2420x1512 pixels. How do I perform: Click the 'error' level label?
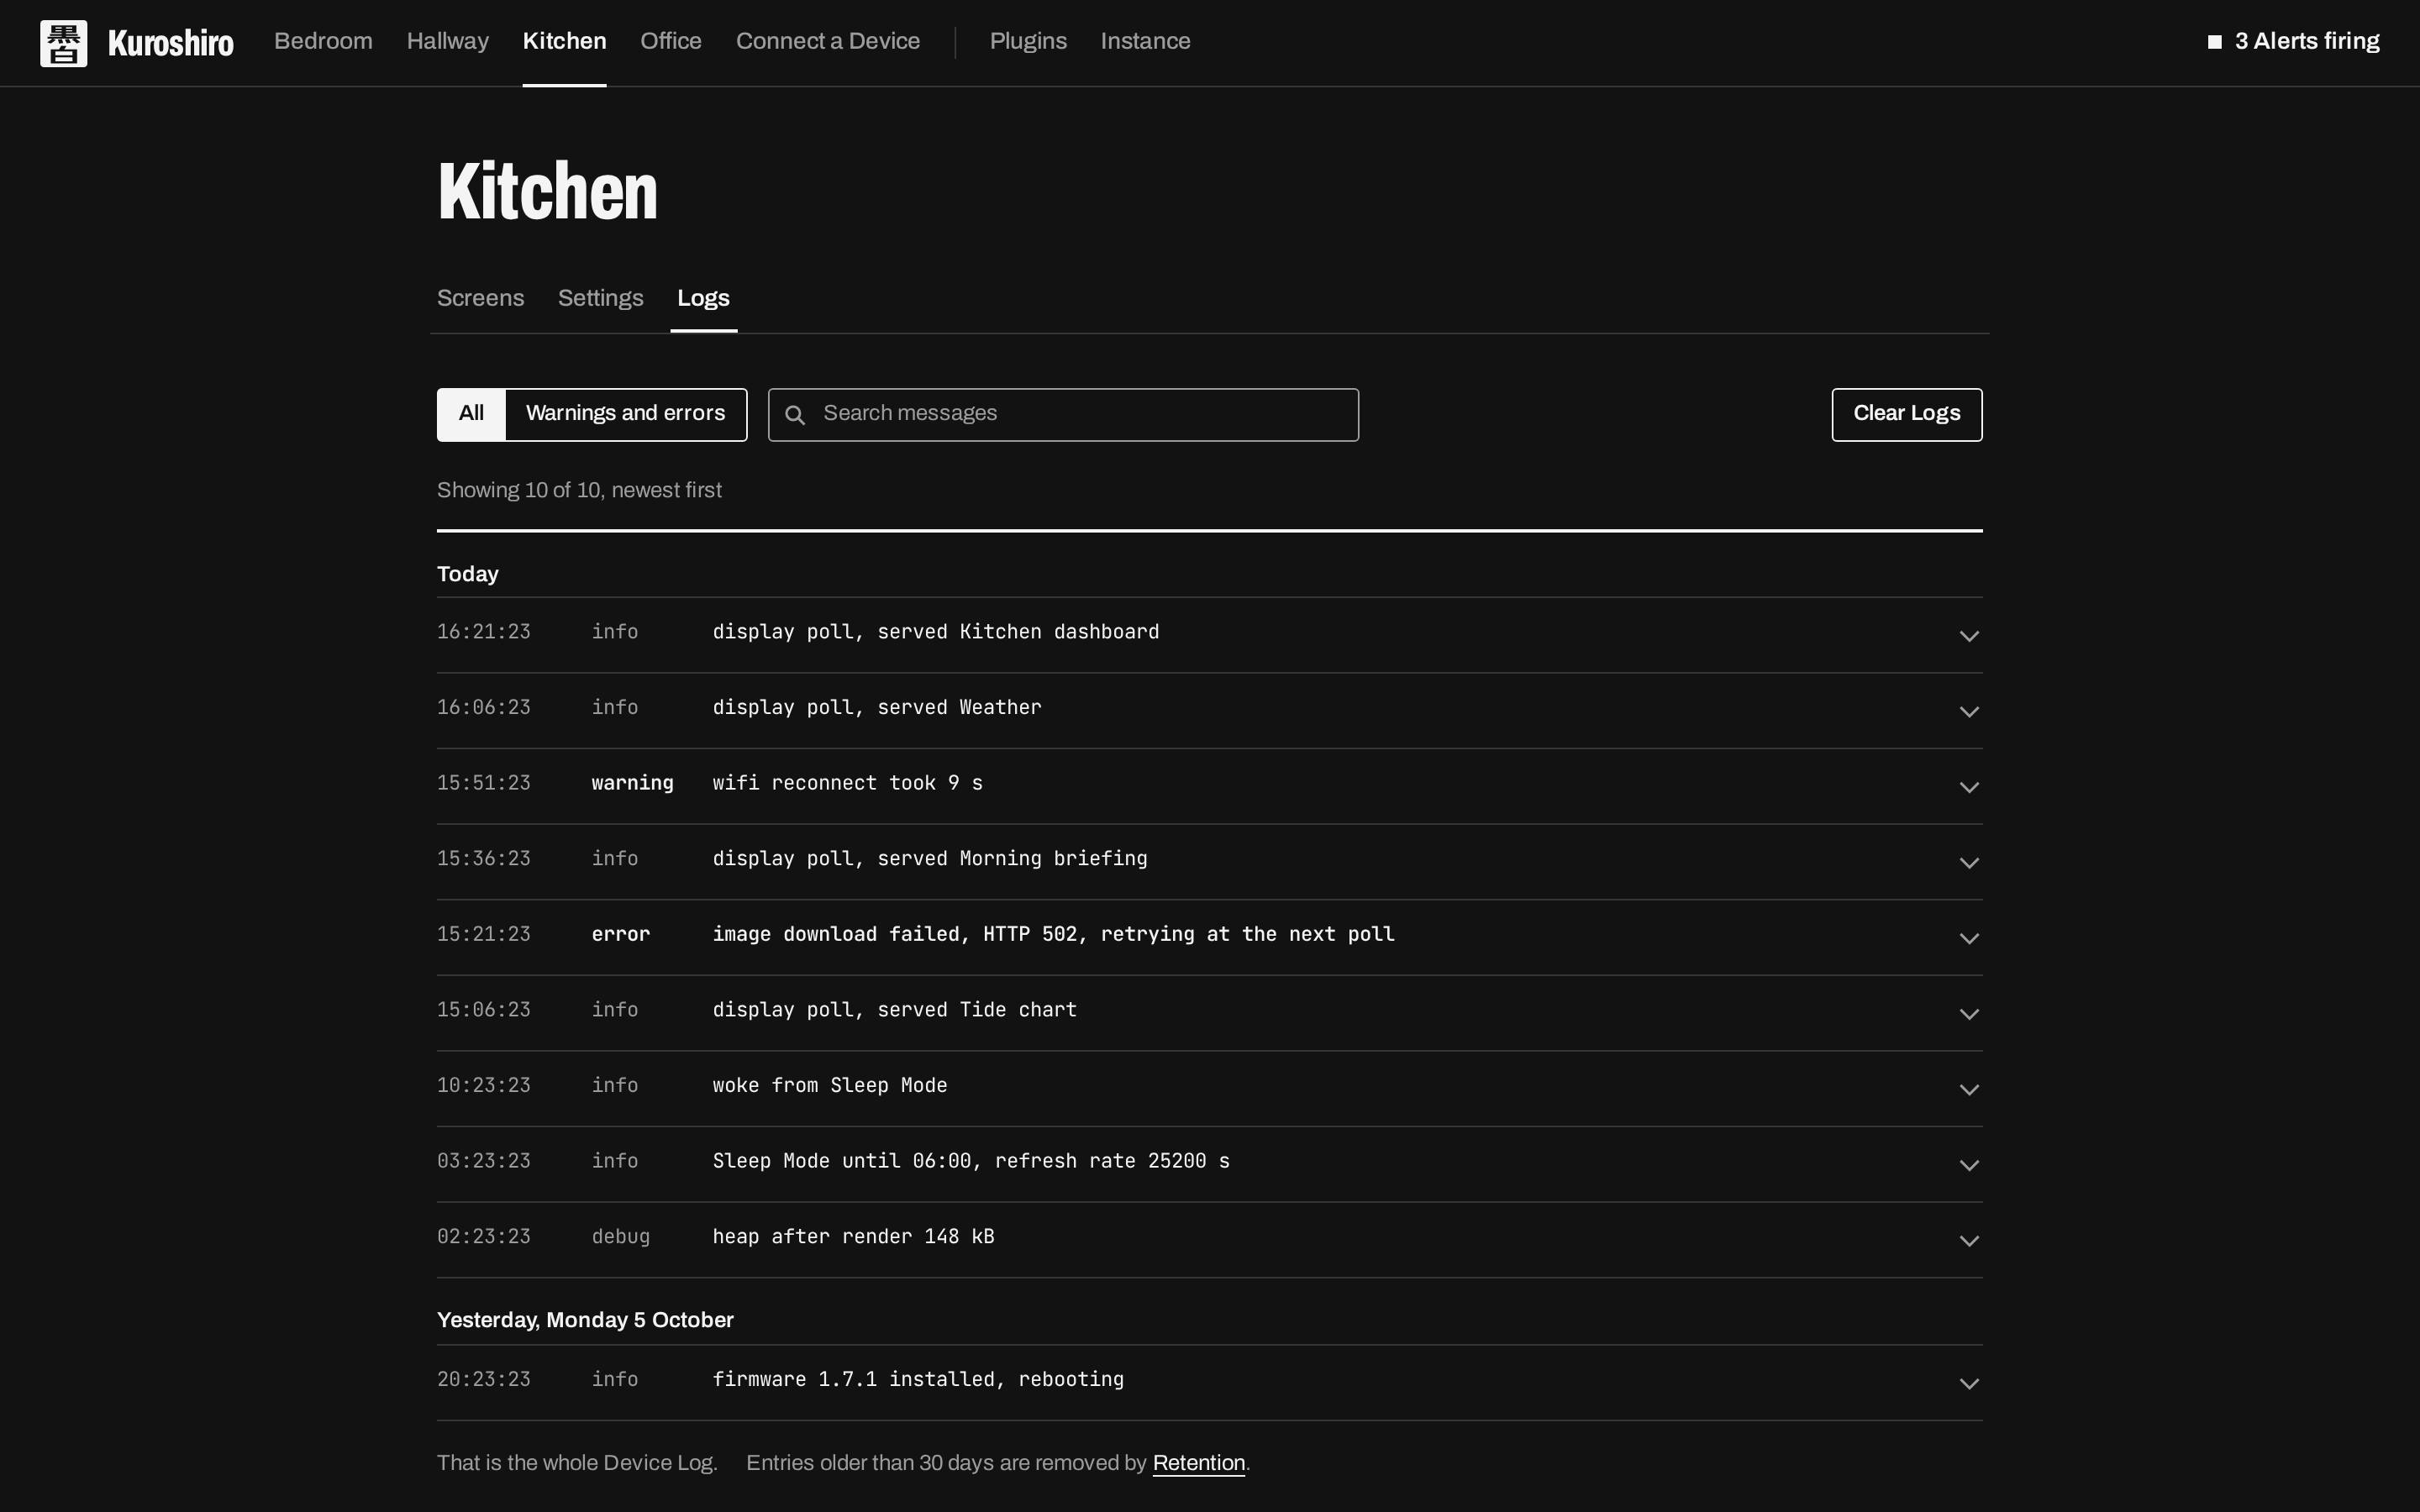[x=620, y=934]
